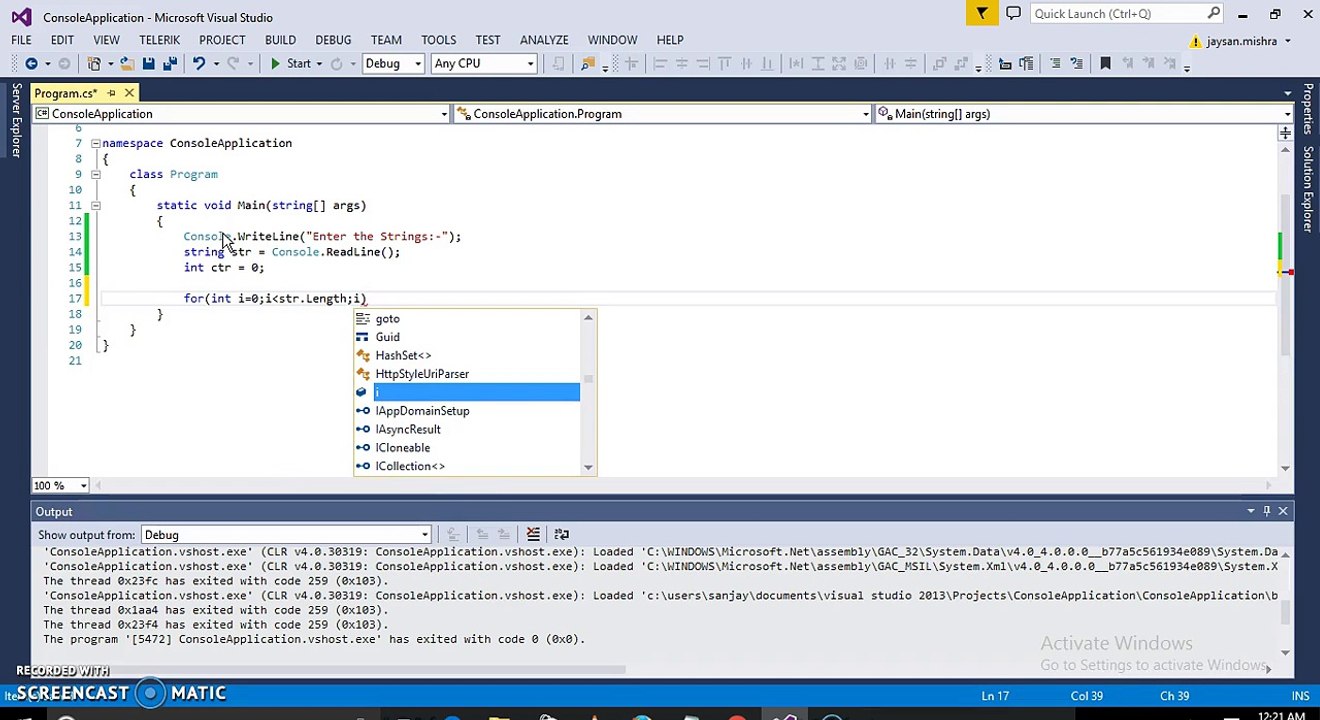Open the PROJECT menu
The width and height of the screenshot is (1320, 720).
222,40
